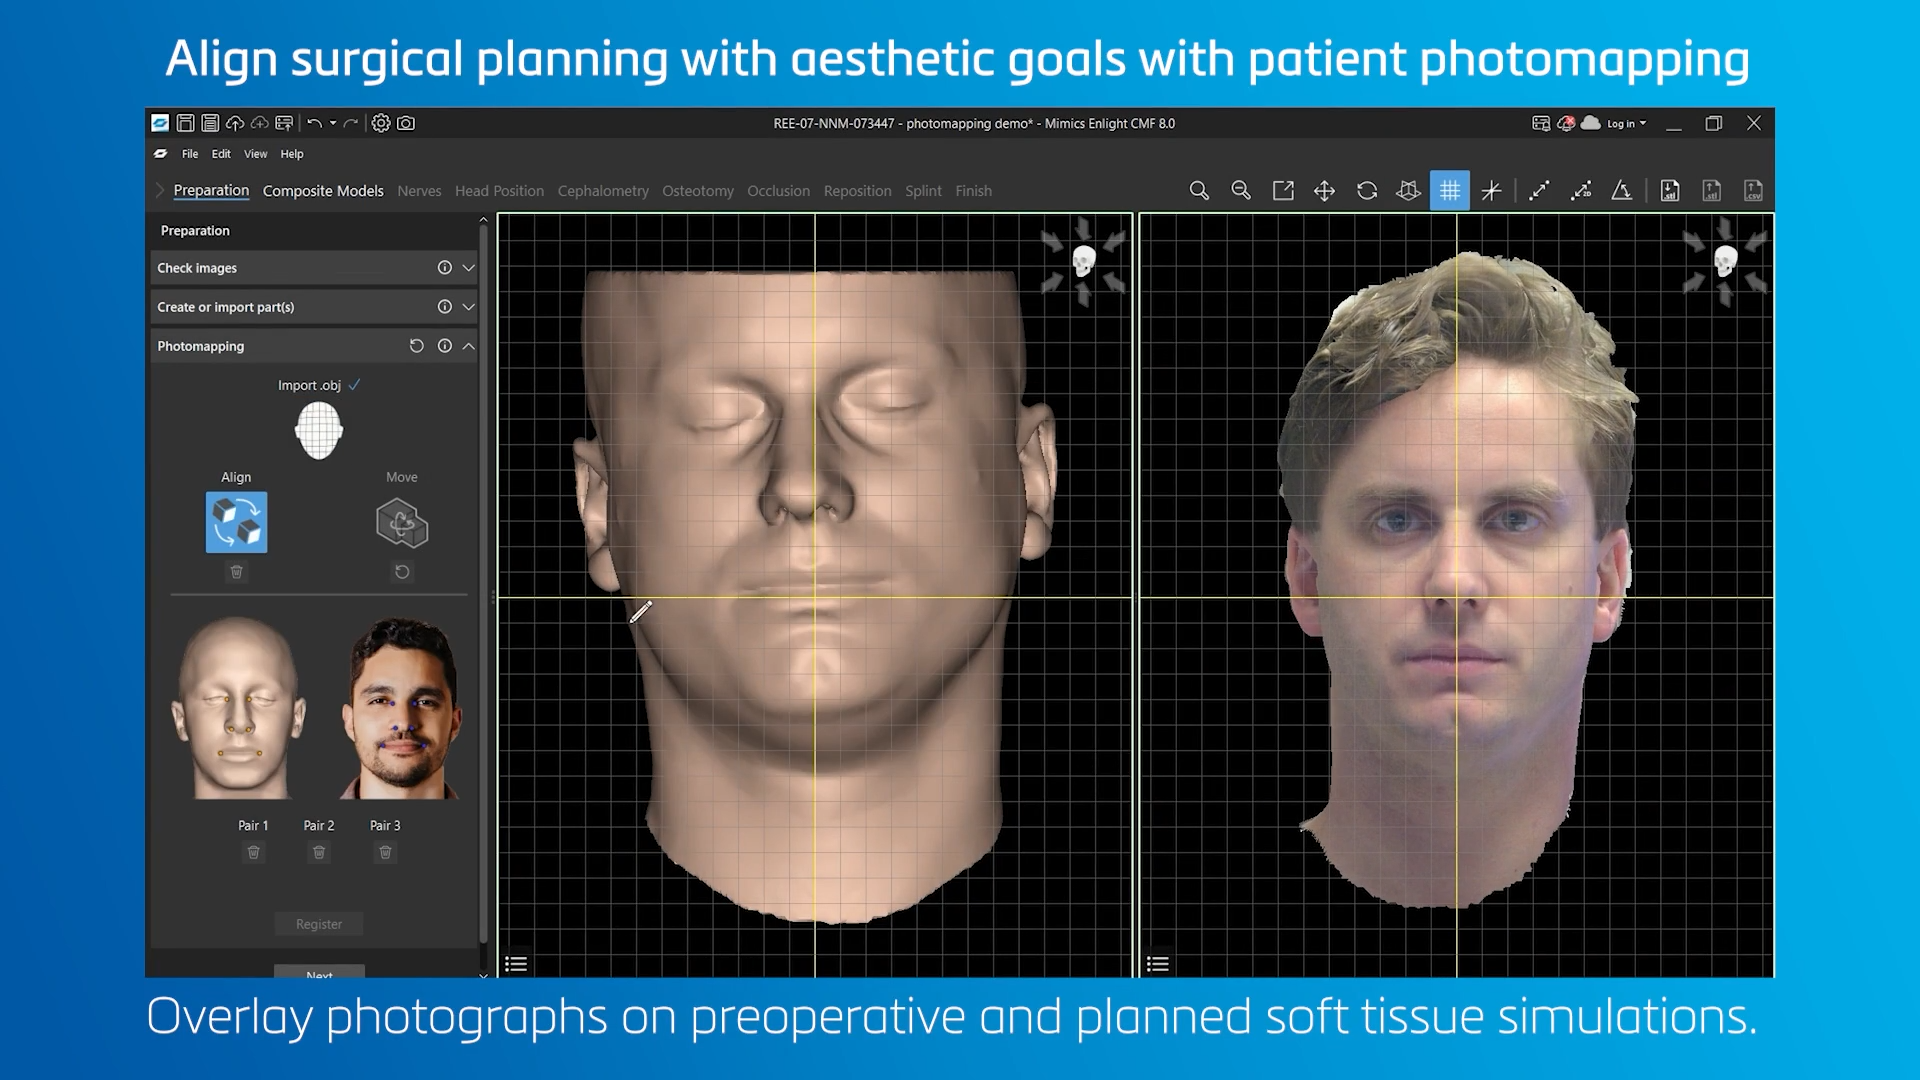
Task: Open the Log in dropdown
Action: tap(1626, 124)
